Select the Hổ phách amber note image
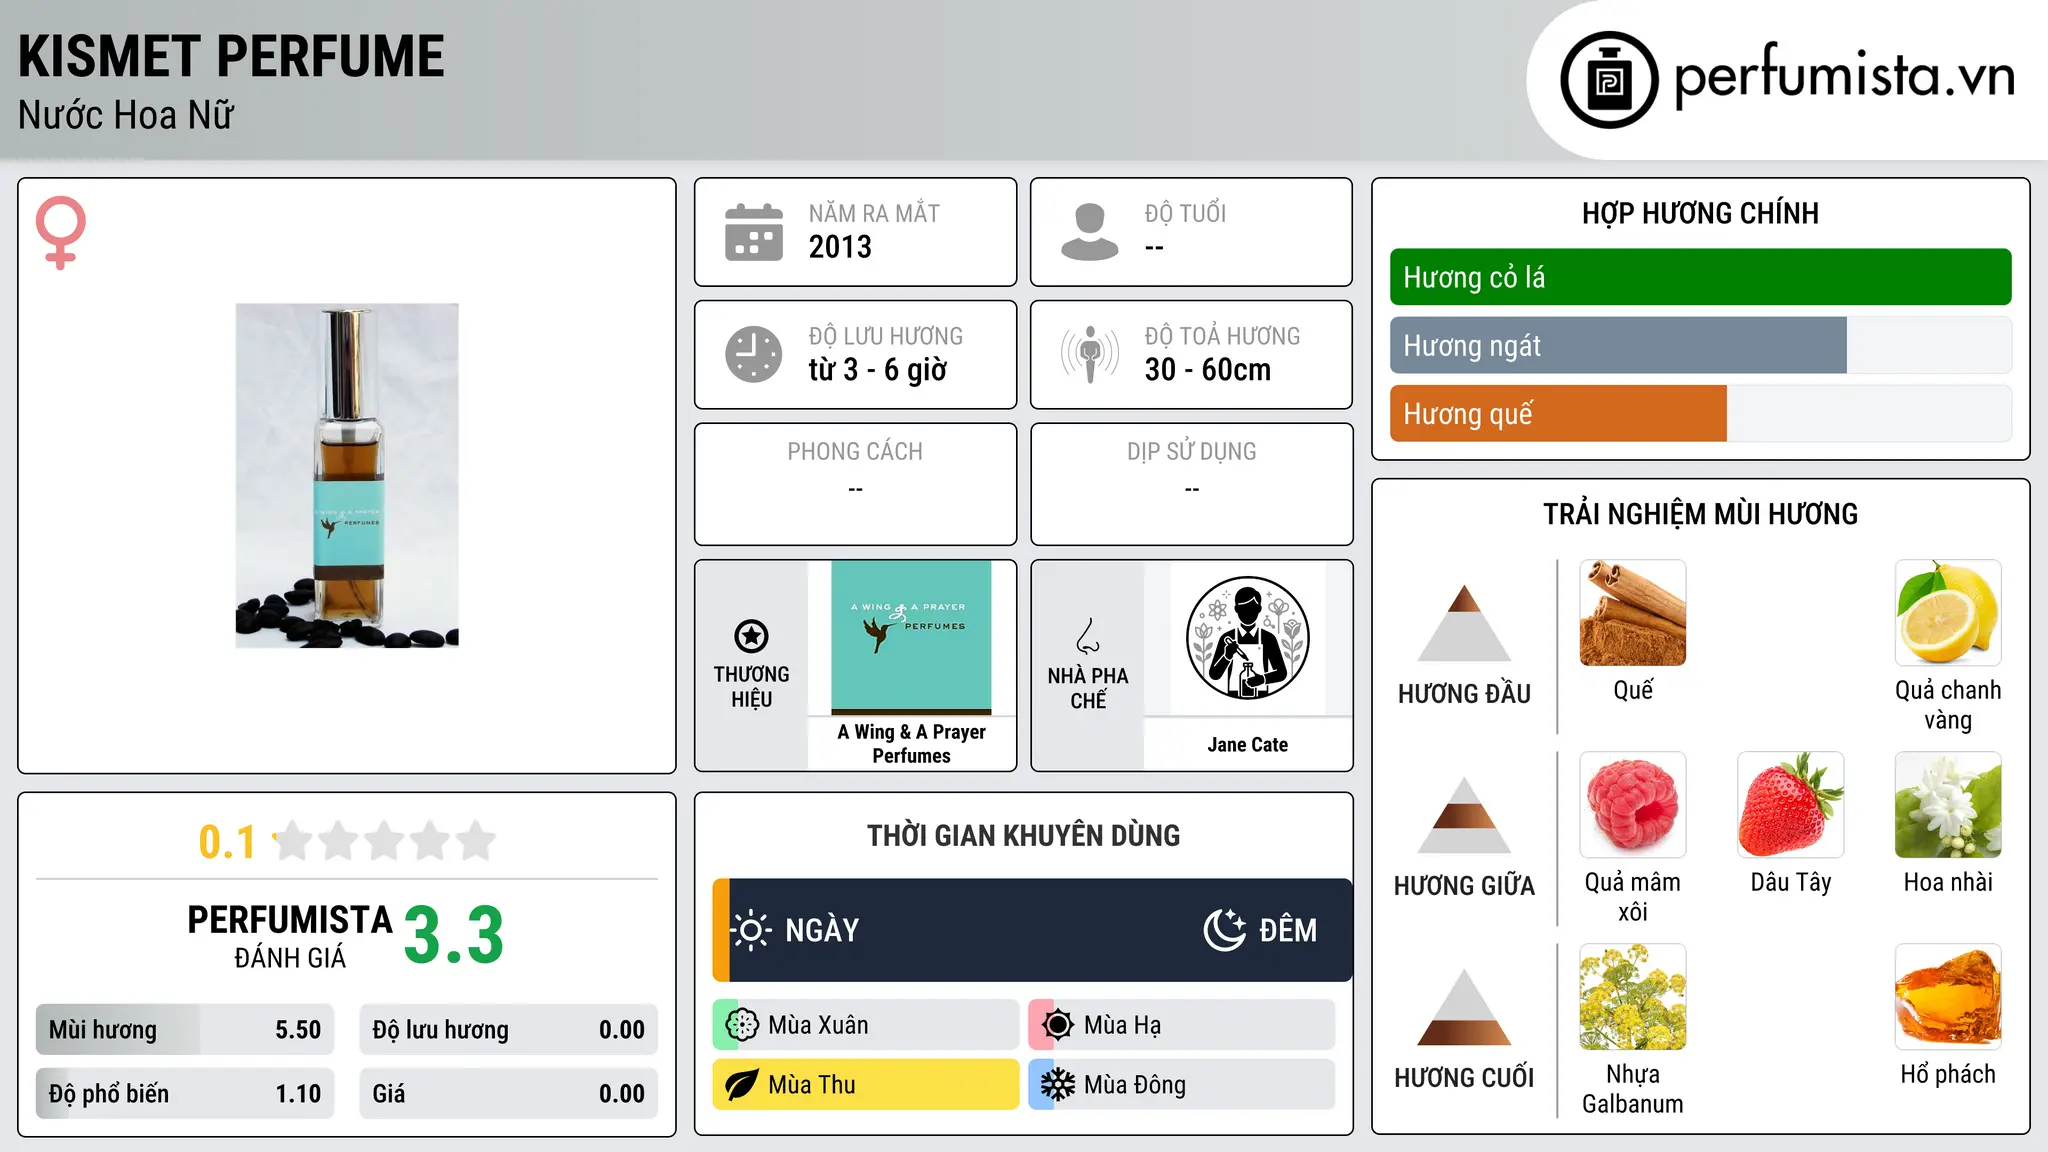The height and width of the screenshot is (1152, 2048). (x=1948, y=997)
